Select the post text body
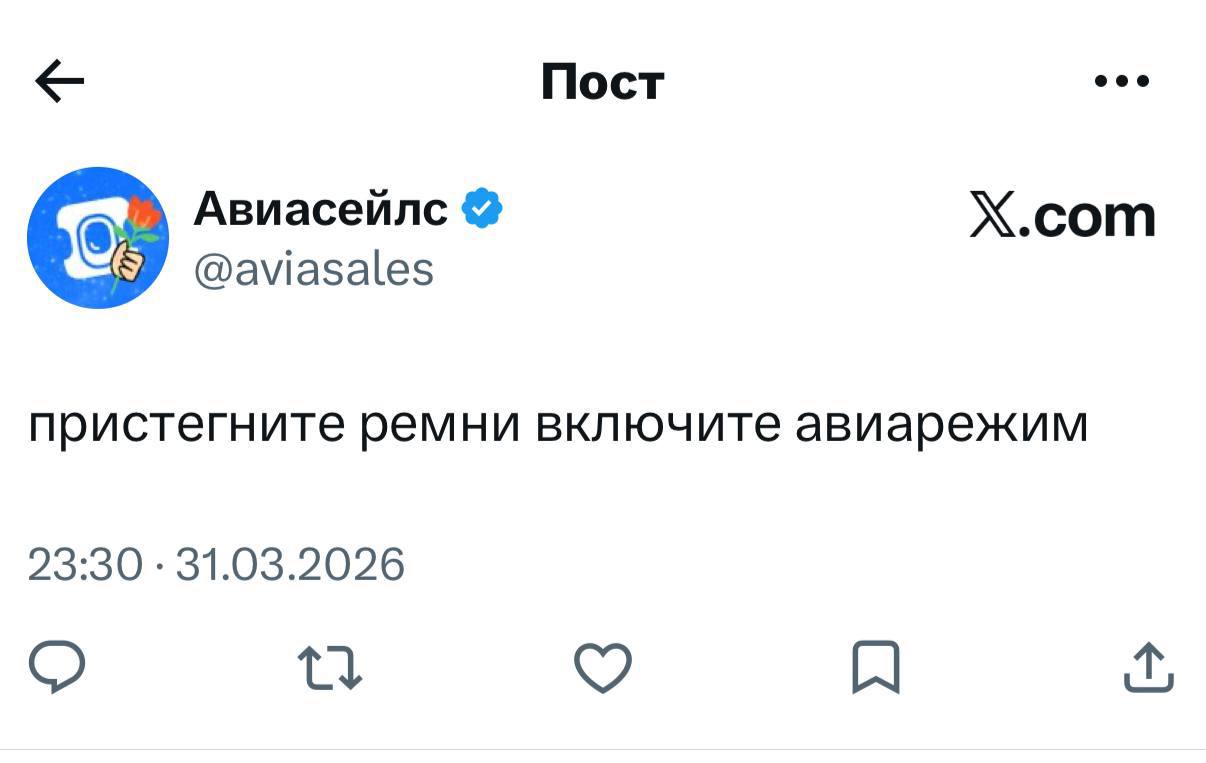This screenshot has width=1206, height=763. (557, 425)
